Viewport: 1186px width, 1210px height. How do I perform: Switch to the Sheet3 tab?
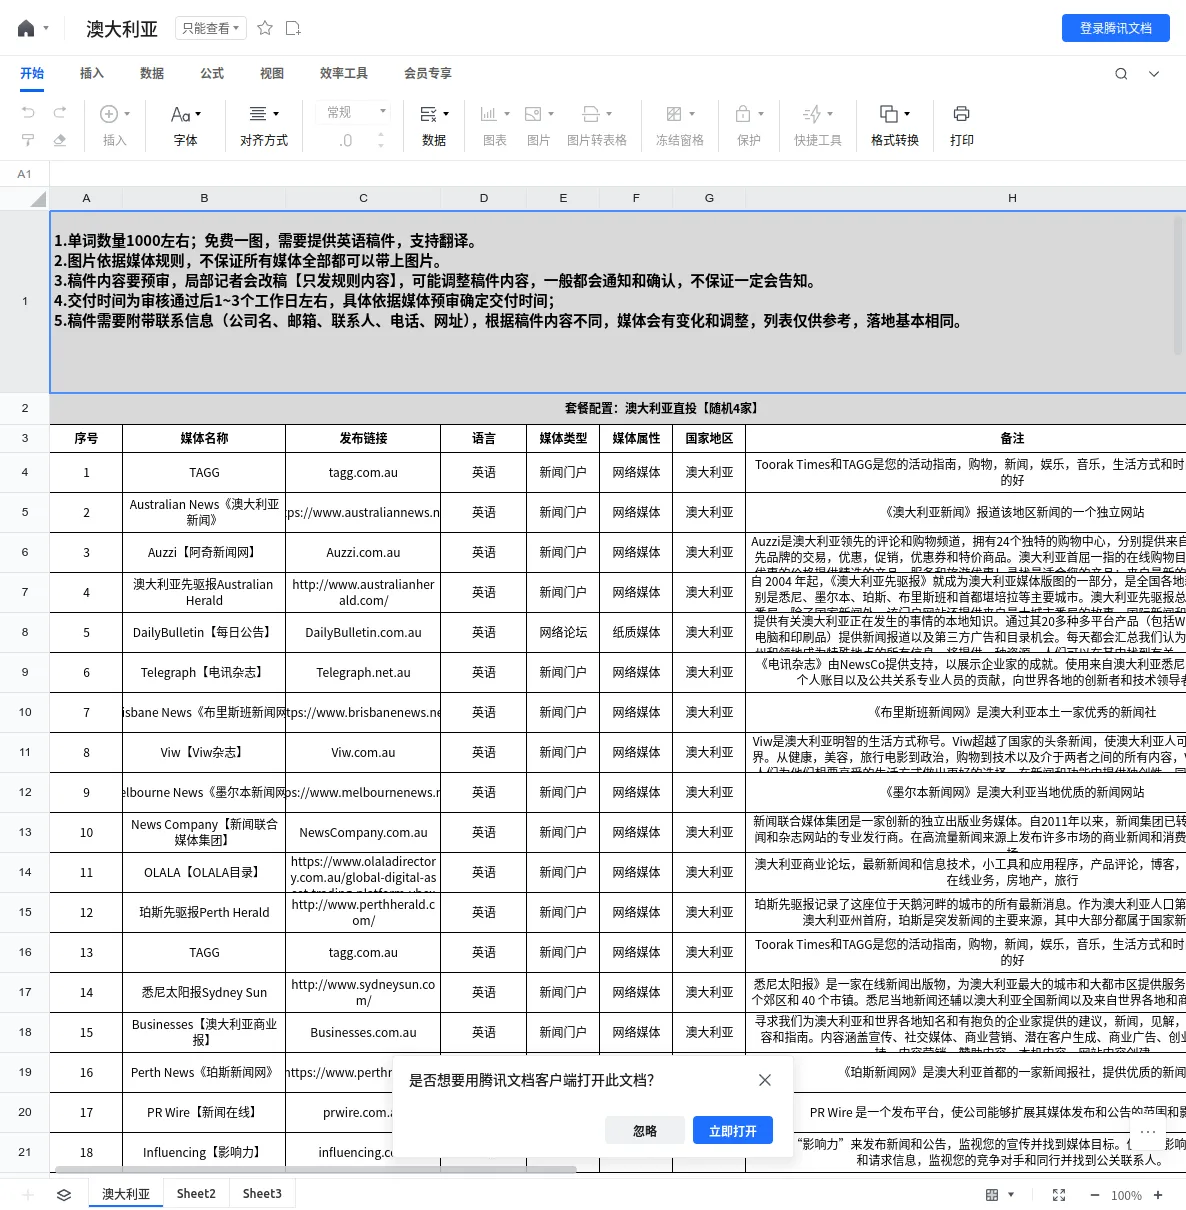(x=262, y=1194)
